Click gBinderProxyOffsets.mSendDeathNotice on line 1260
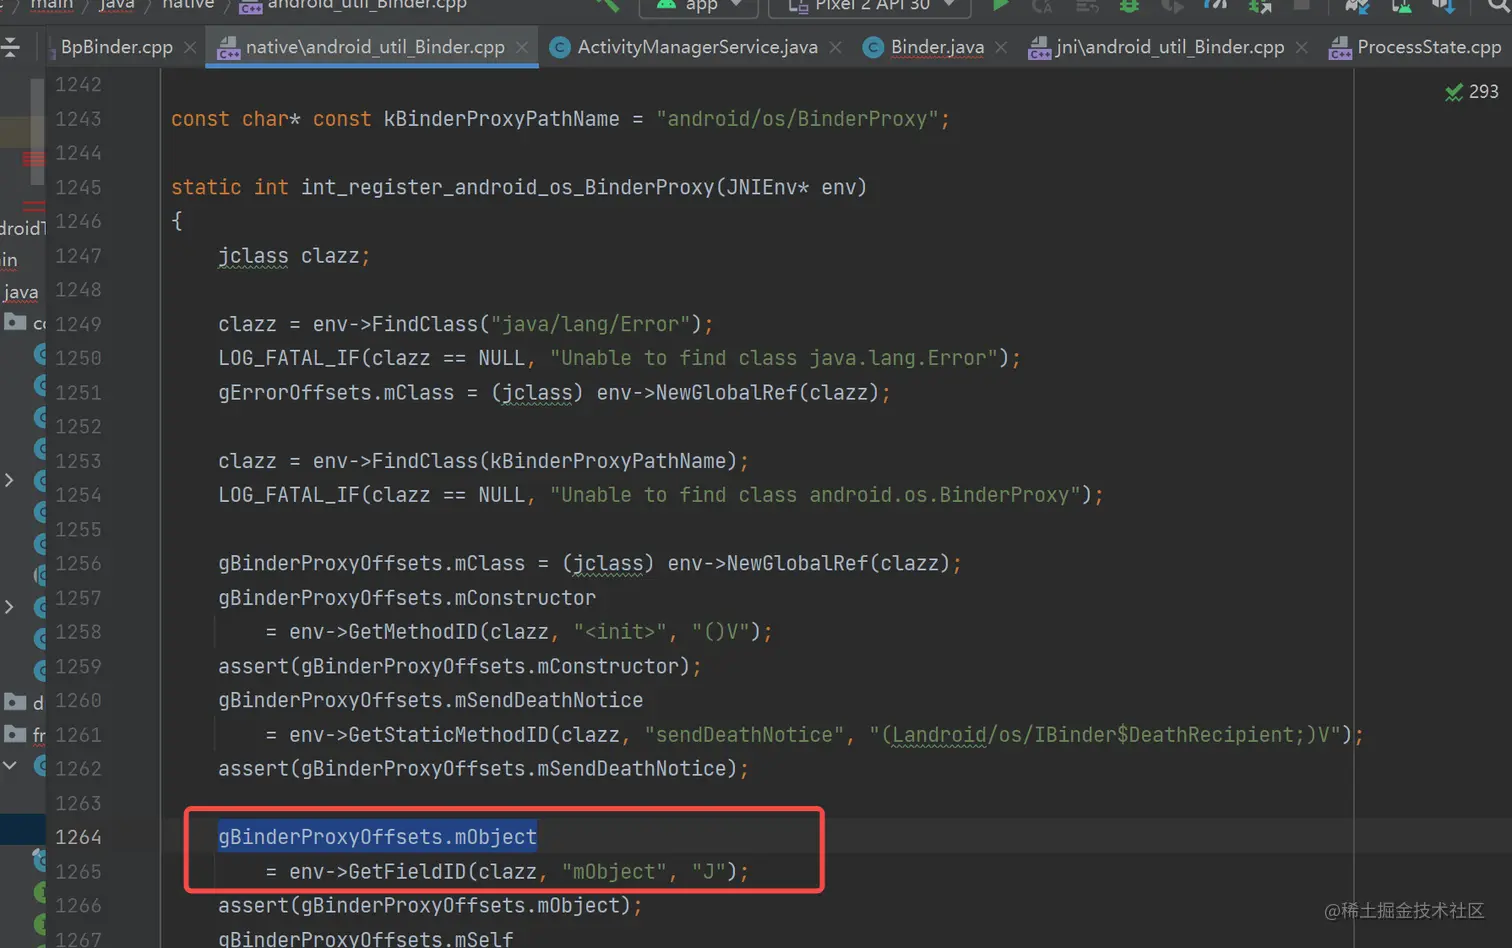1512x948 pixels. point(430,700)
